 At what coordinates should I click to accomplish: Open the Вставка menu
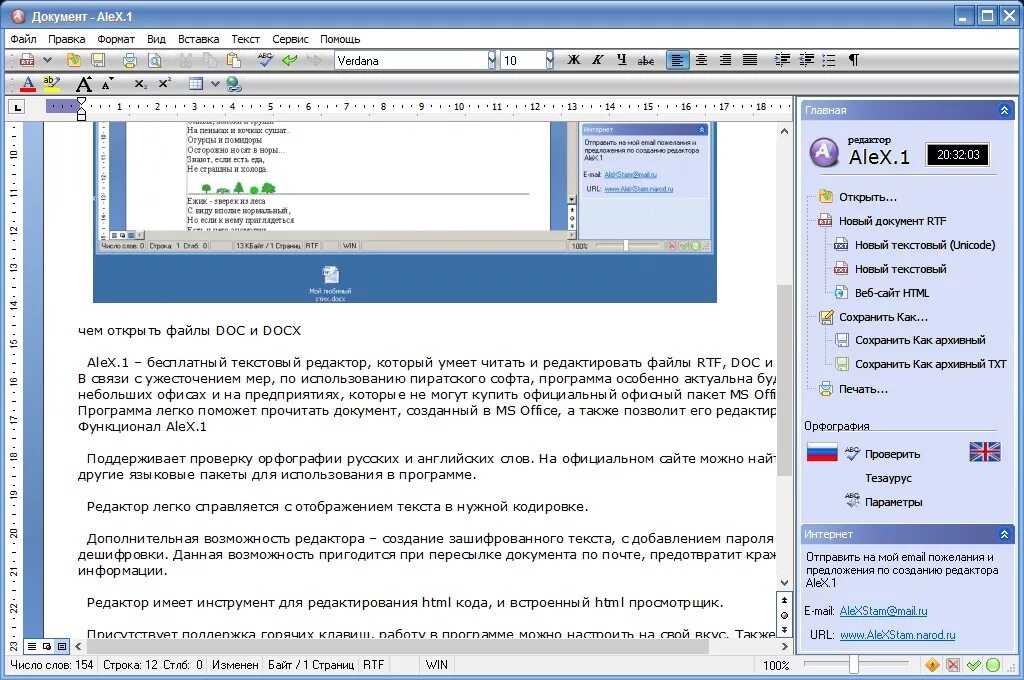tap(199, 39)
